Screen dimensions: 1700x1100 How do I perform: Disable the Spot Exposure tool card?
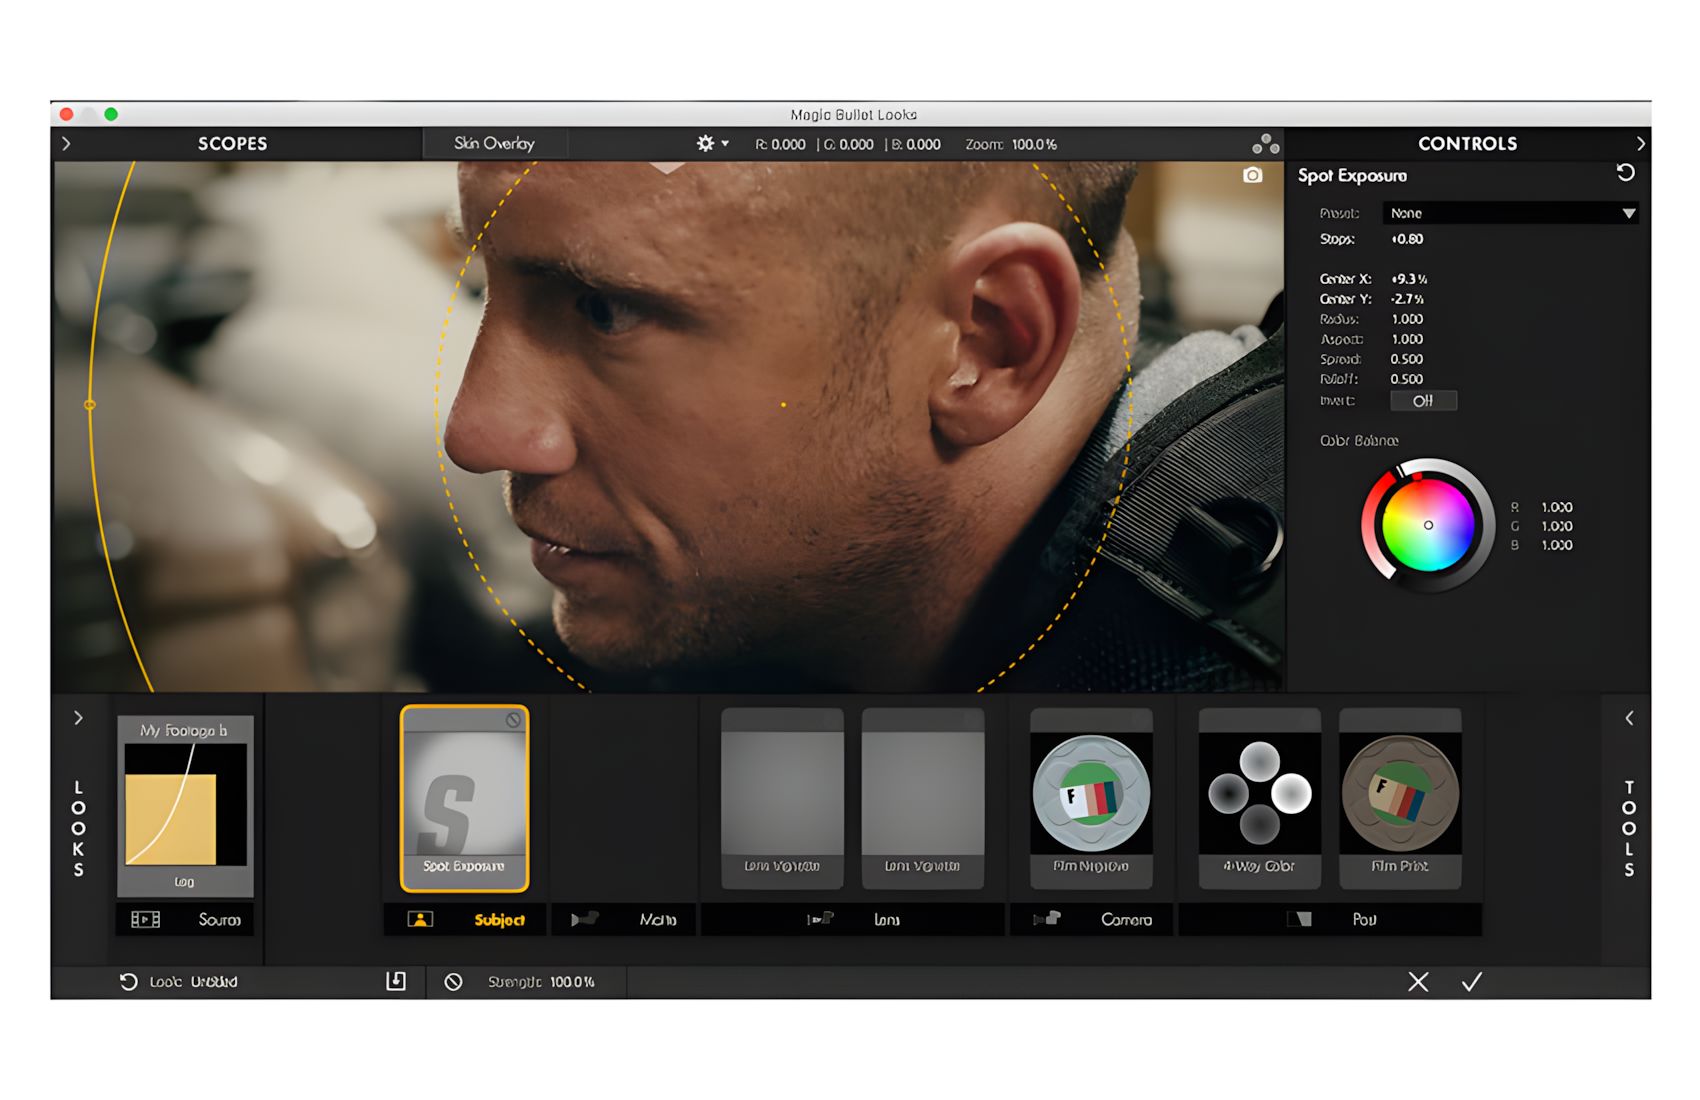[x=513, y=720]
